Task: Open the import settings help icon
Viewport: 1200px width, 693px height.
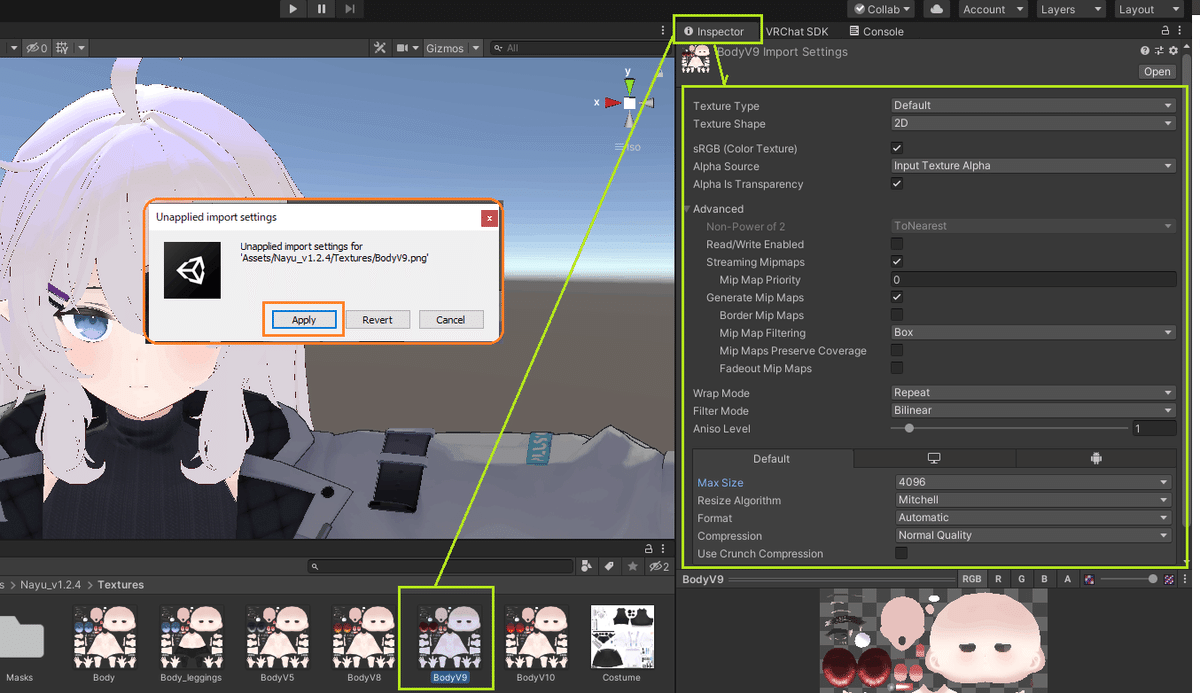Action: click(1145, 51)
